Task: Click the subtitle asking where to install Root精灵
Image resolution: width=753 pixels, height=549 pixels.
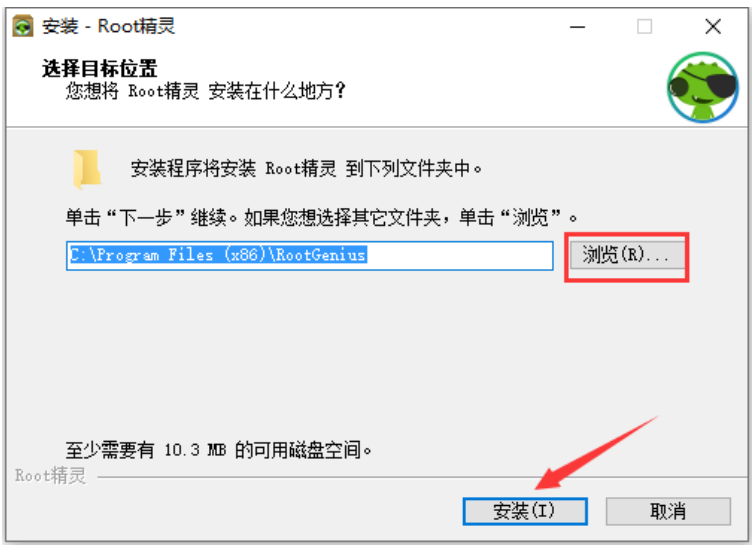Action: [205, 91]
